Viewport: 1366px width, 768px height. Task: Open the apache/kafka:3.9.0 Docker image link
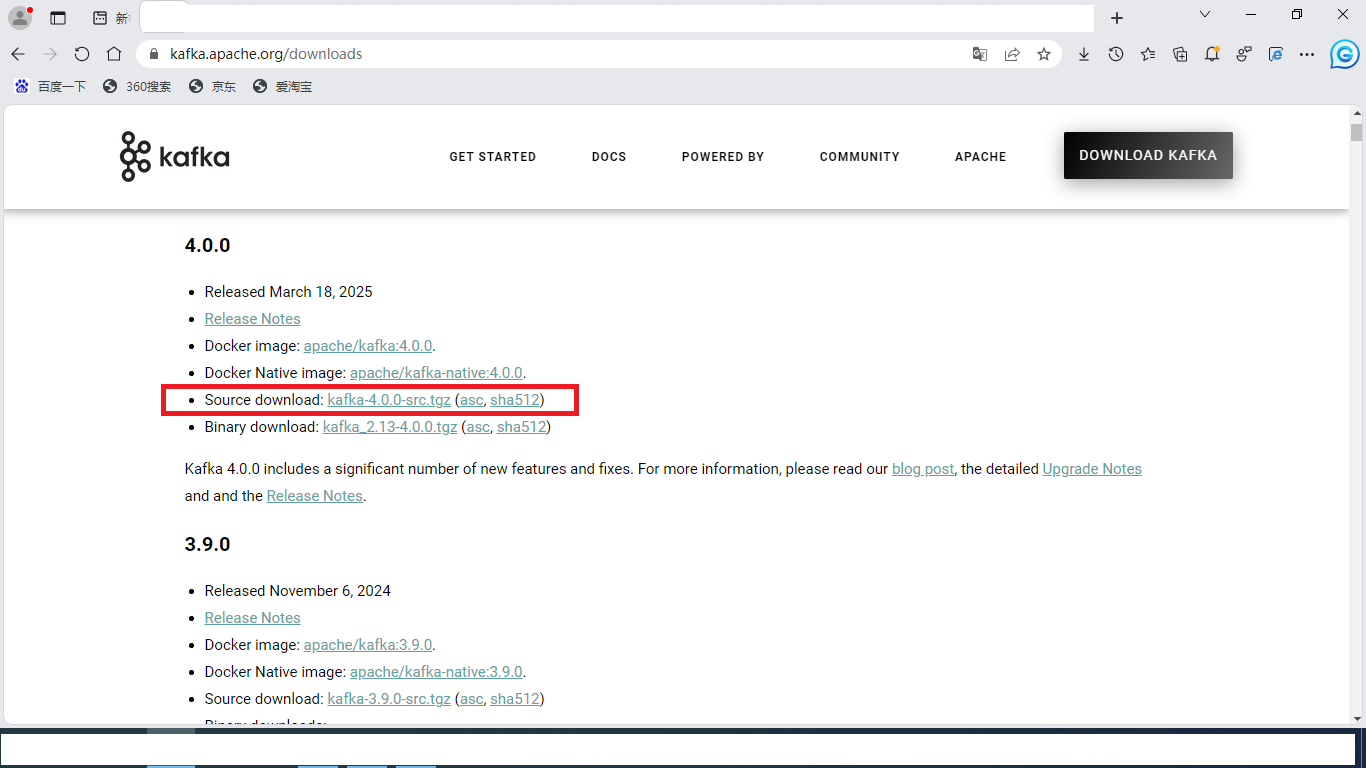[368, 645]
